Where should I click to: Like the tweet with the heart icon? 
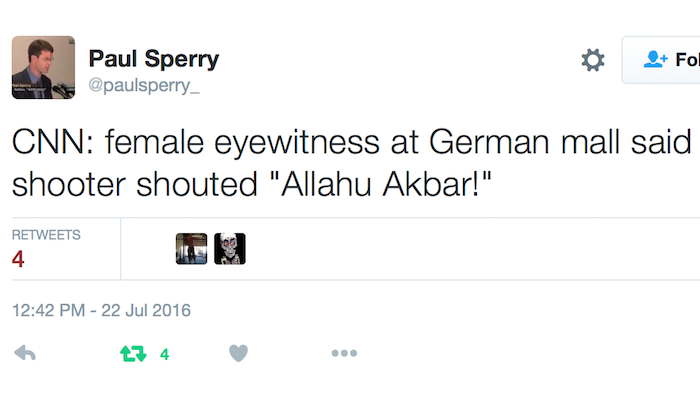[x=238, y=353]
